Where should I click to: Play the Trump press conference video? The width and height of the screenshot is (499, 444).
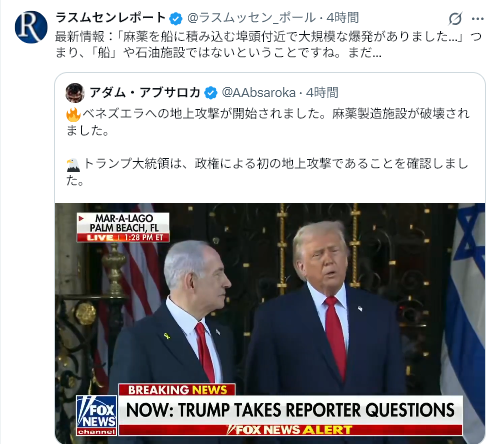[x=270, y=323]
